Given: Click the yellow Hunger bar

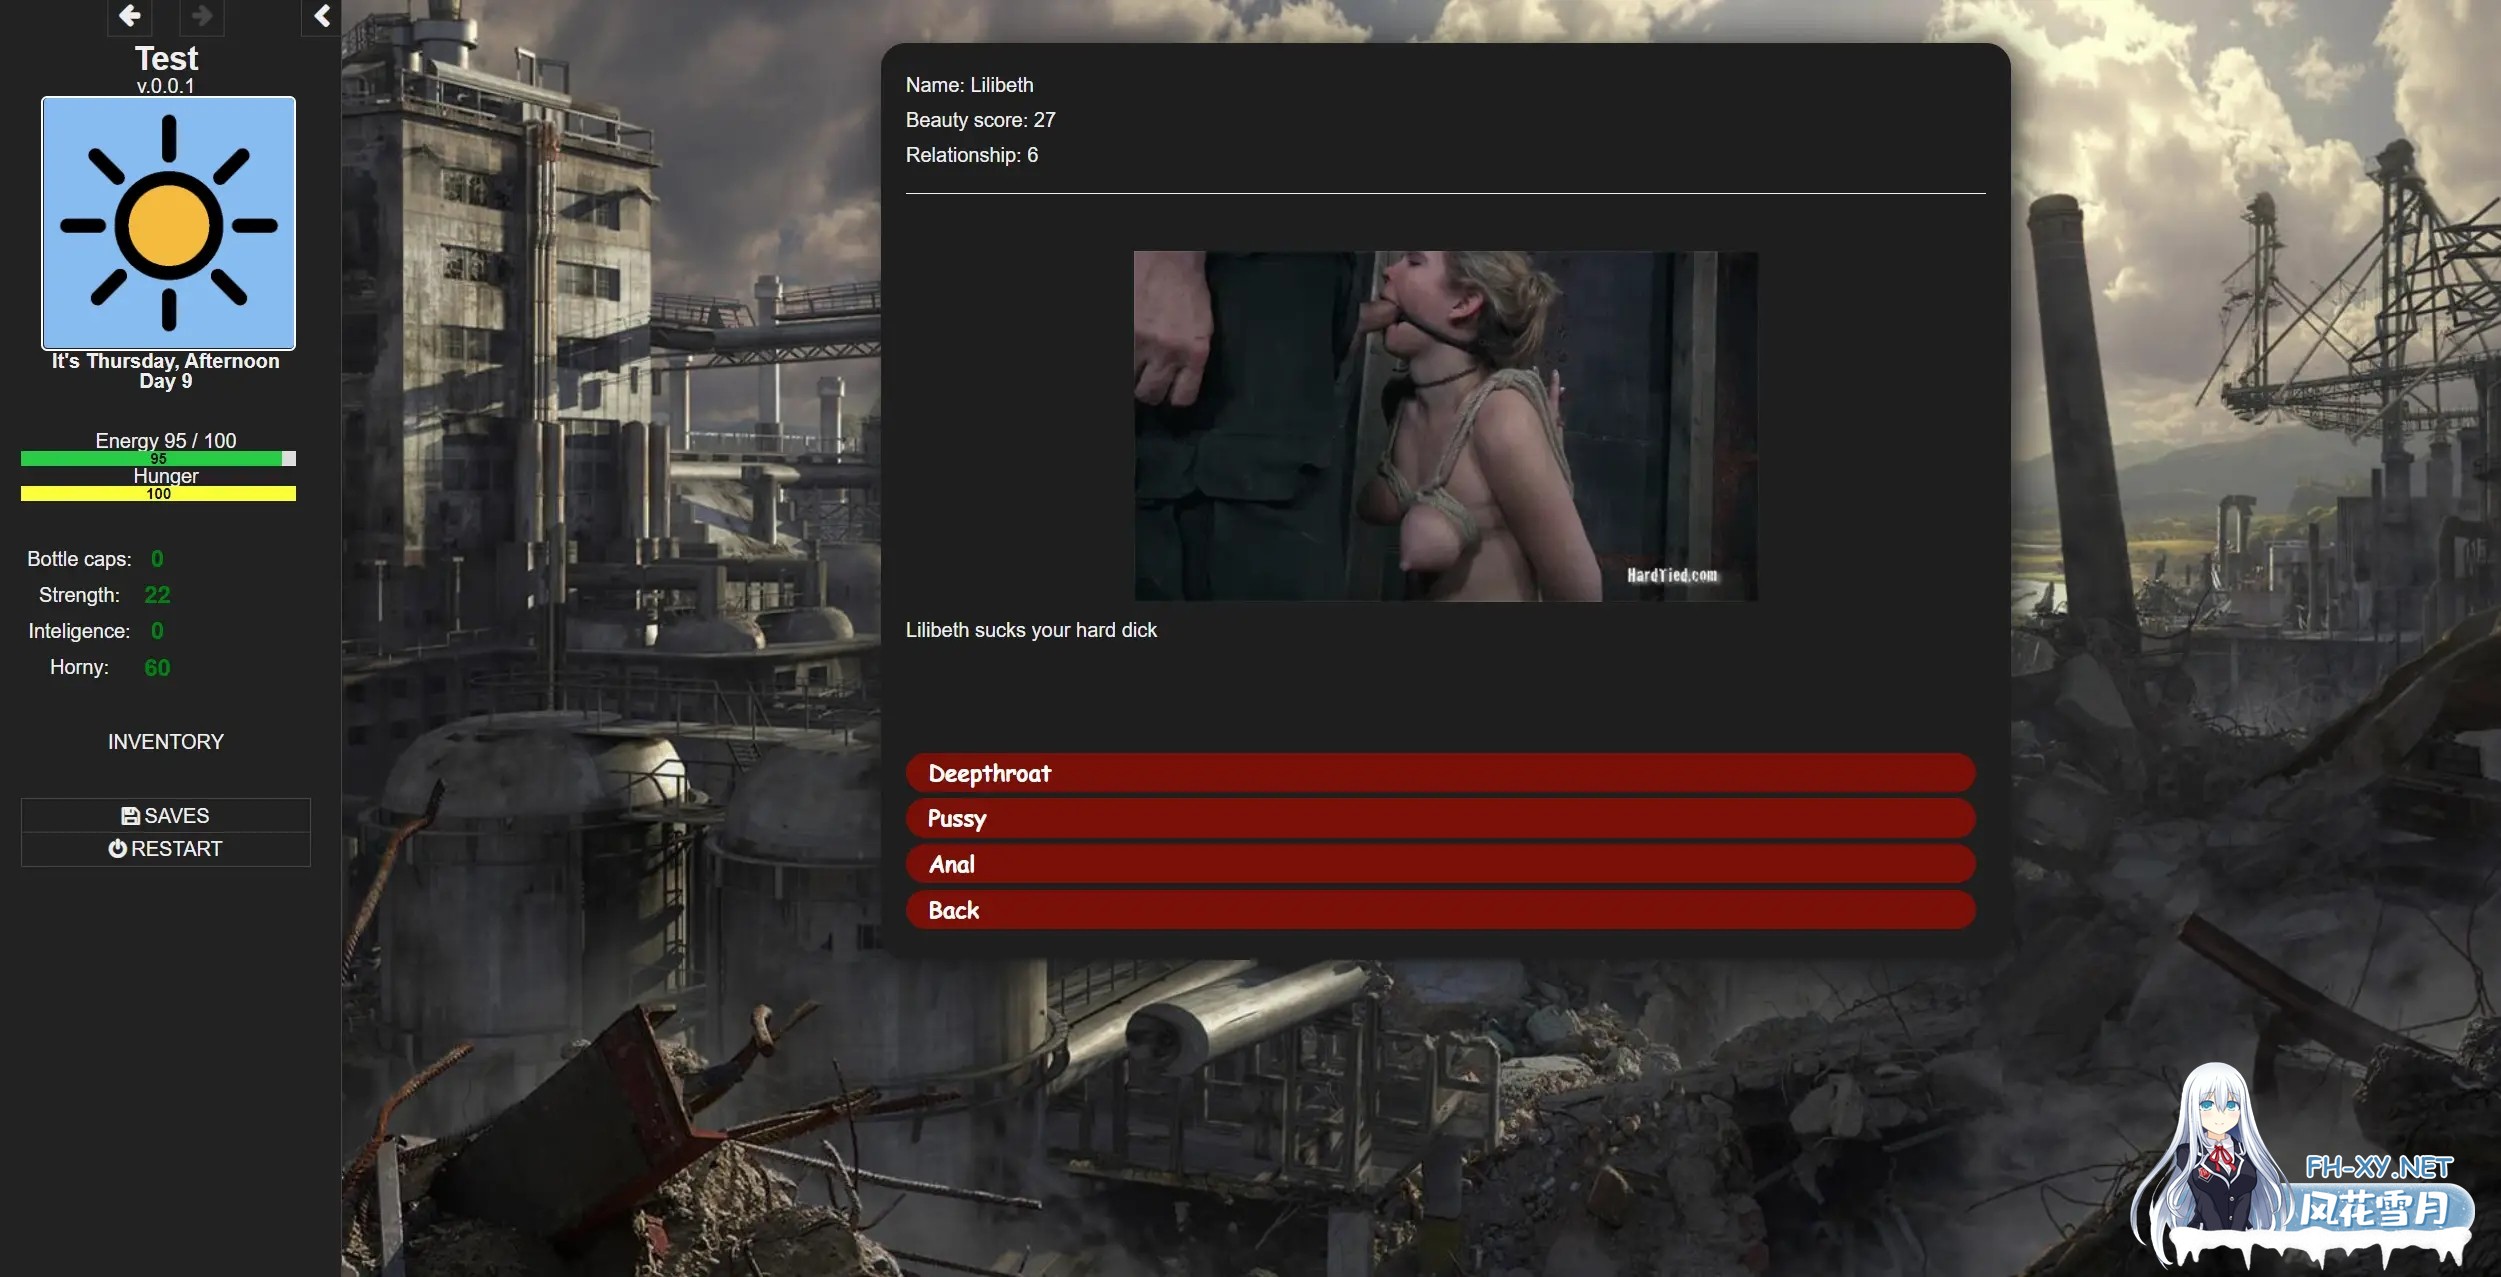Looking at the screenshot, I should pos(158,494).
